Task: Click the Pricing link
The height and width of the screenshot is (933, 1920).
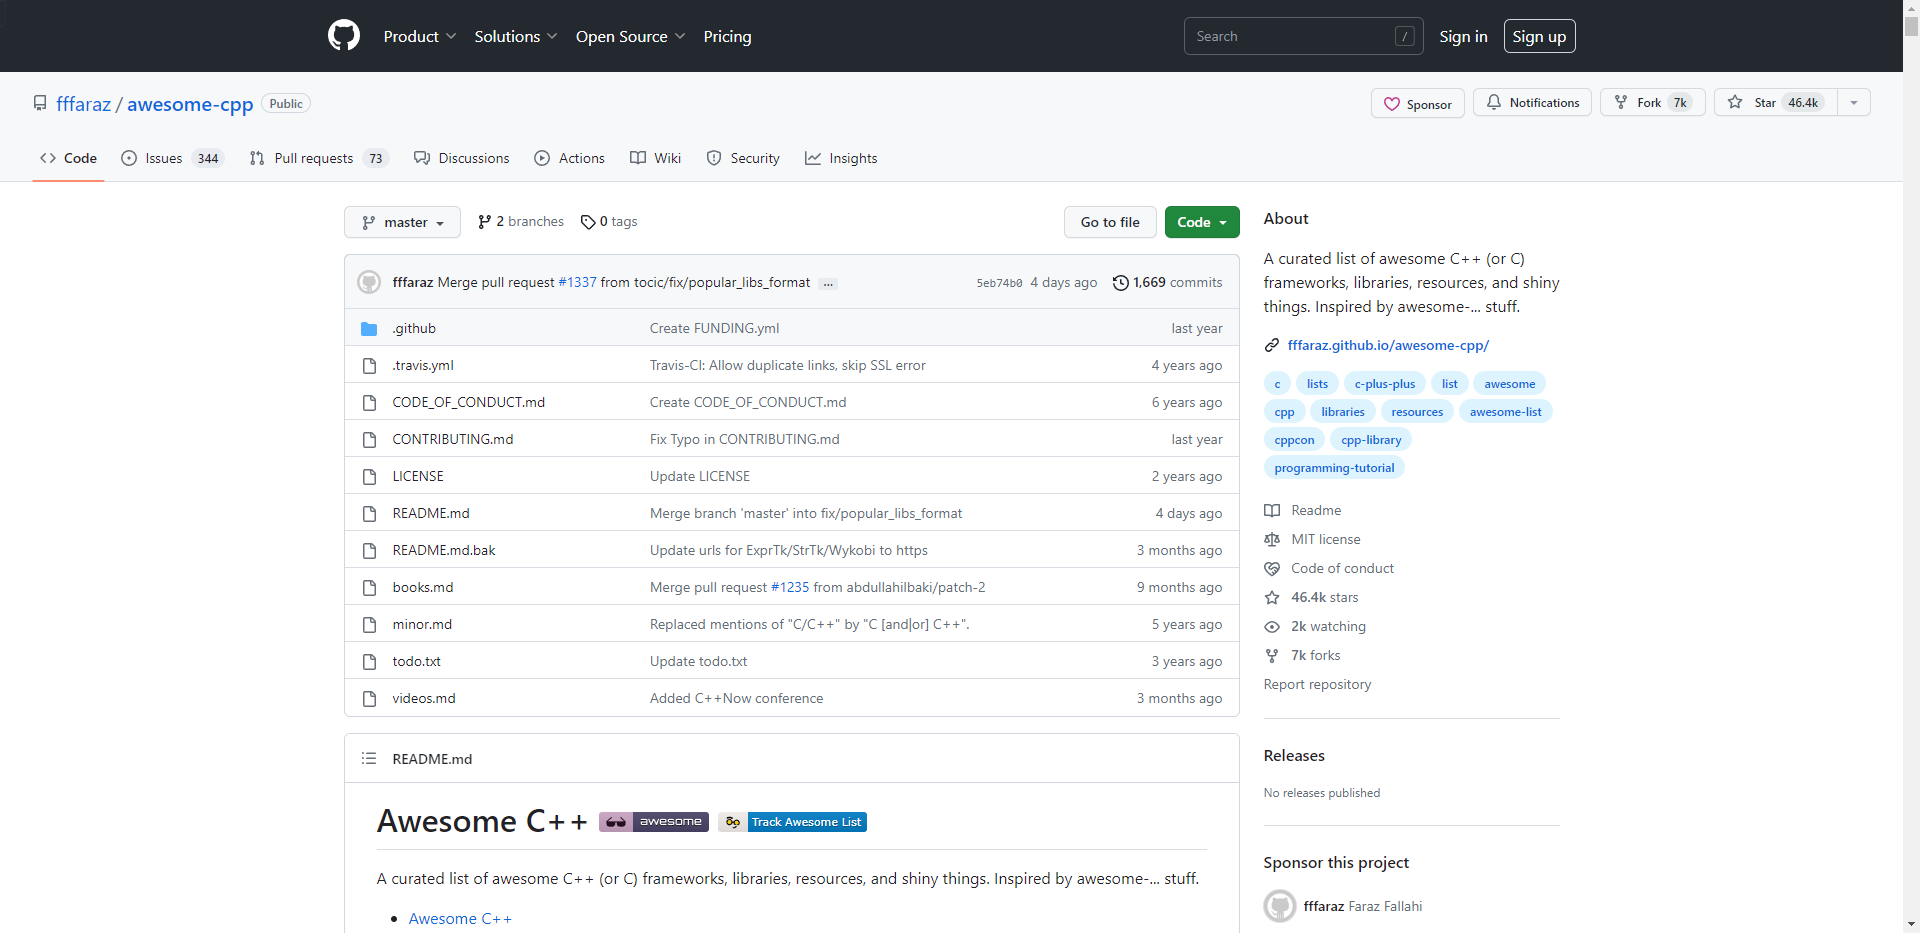Action: [x=727, y=37]
